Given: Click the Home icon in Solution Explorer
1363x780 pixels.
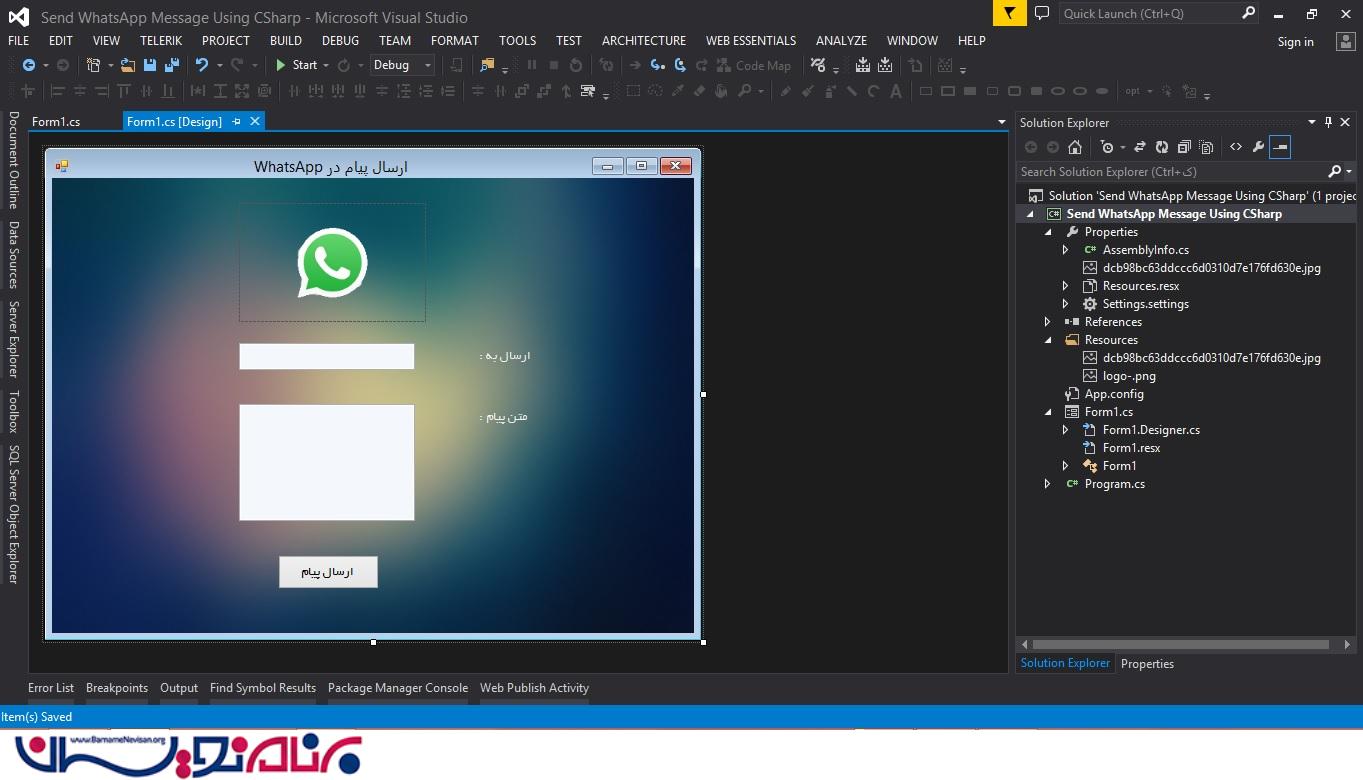Looking at the screenshot, I should tap(1075, 147).
